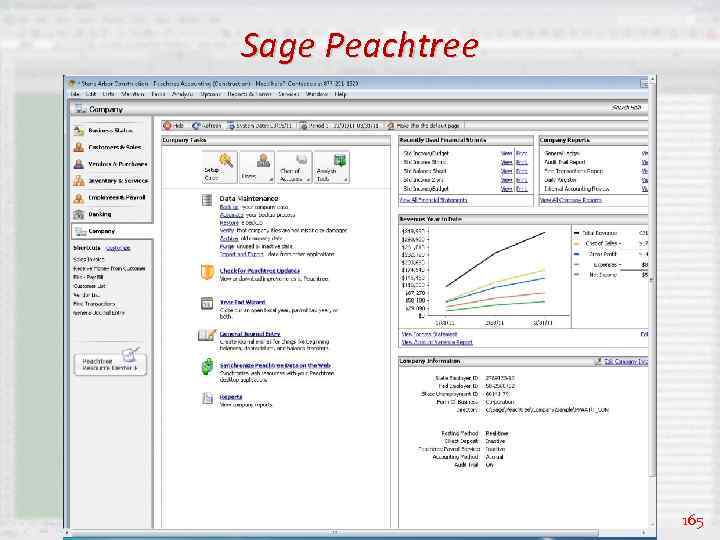Open the Banking navigation icon
Viewport: 720px width, 540px height.
(79, 214)
